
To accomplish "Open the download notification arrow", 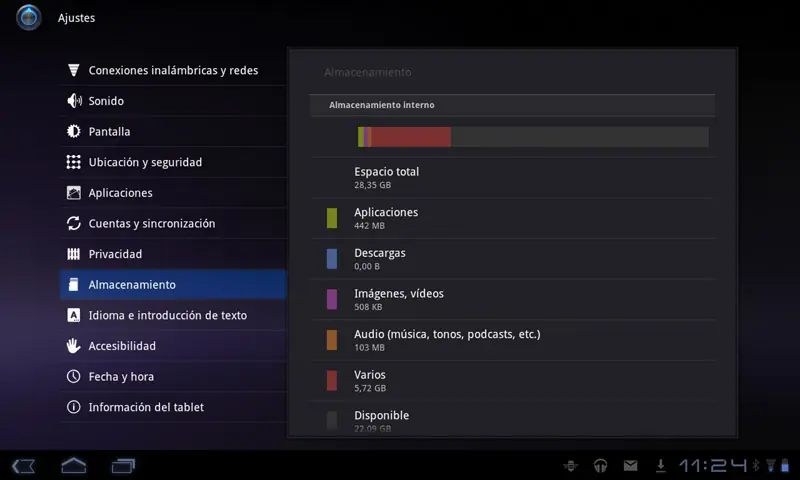I will (x=660, y=465).
